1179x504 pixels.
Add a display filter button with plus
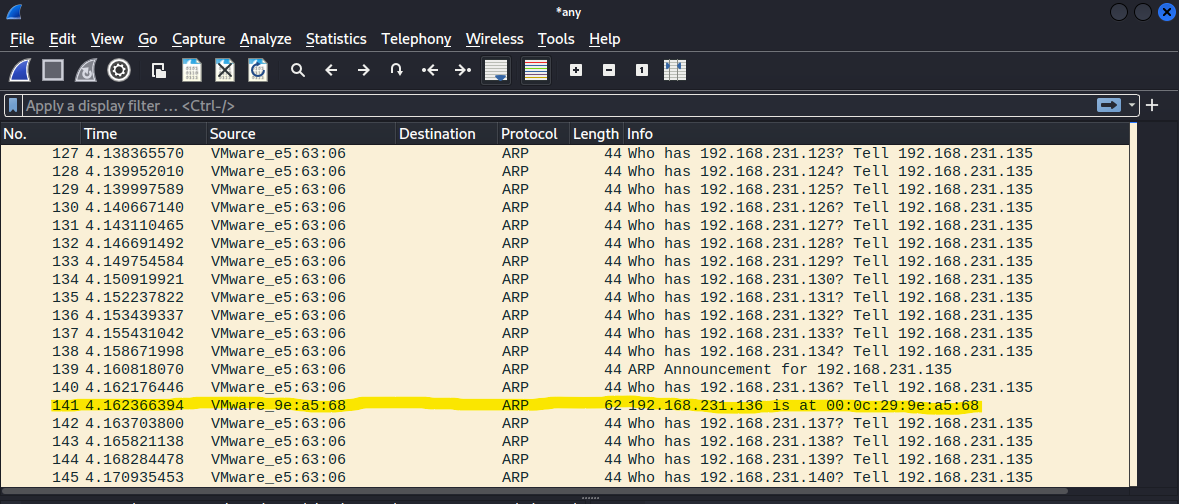pos(1152,105)
